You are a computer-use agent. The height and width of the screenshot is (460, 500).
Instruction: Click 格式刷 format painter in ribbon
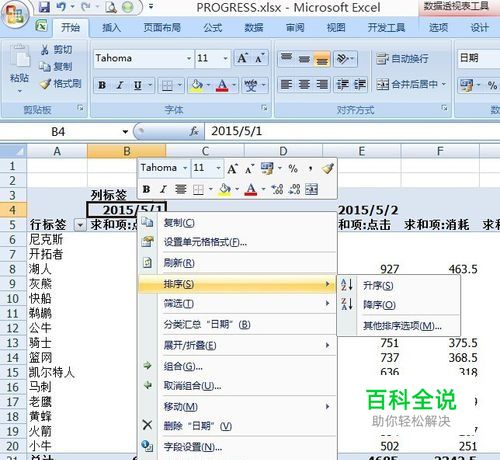[x=61, y=83]
